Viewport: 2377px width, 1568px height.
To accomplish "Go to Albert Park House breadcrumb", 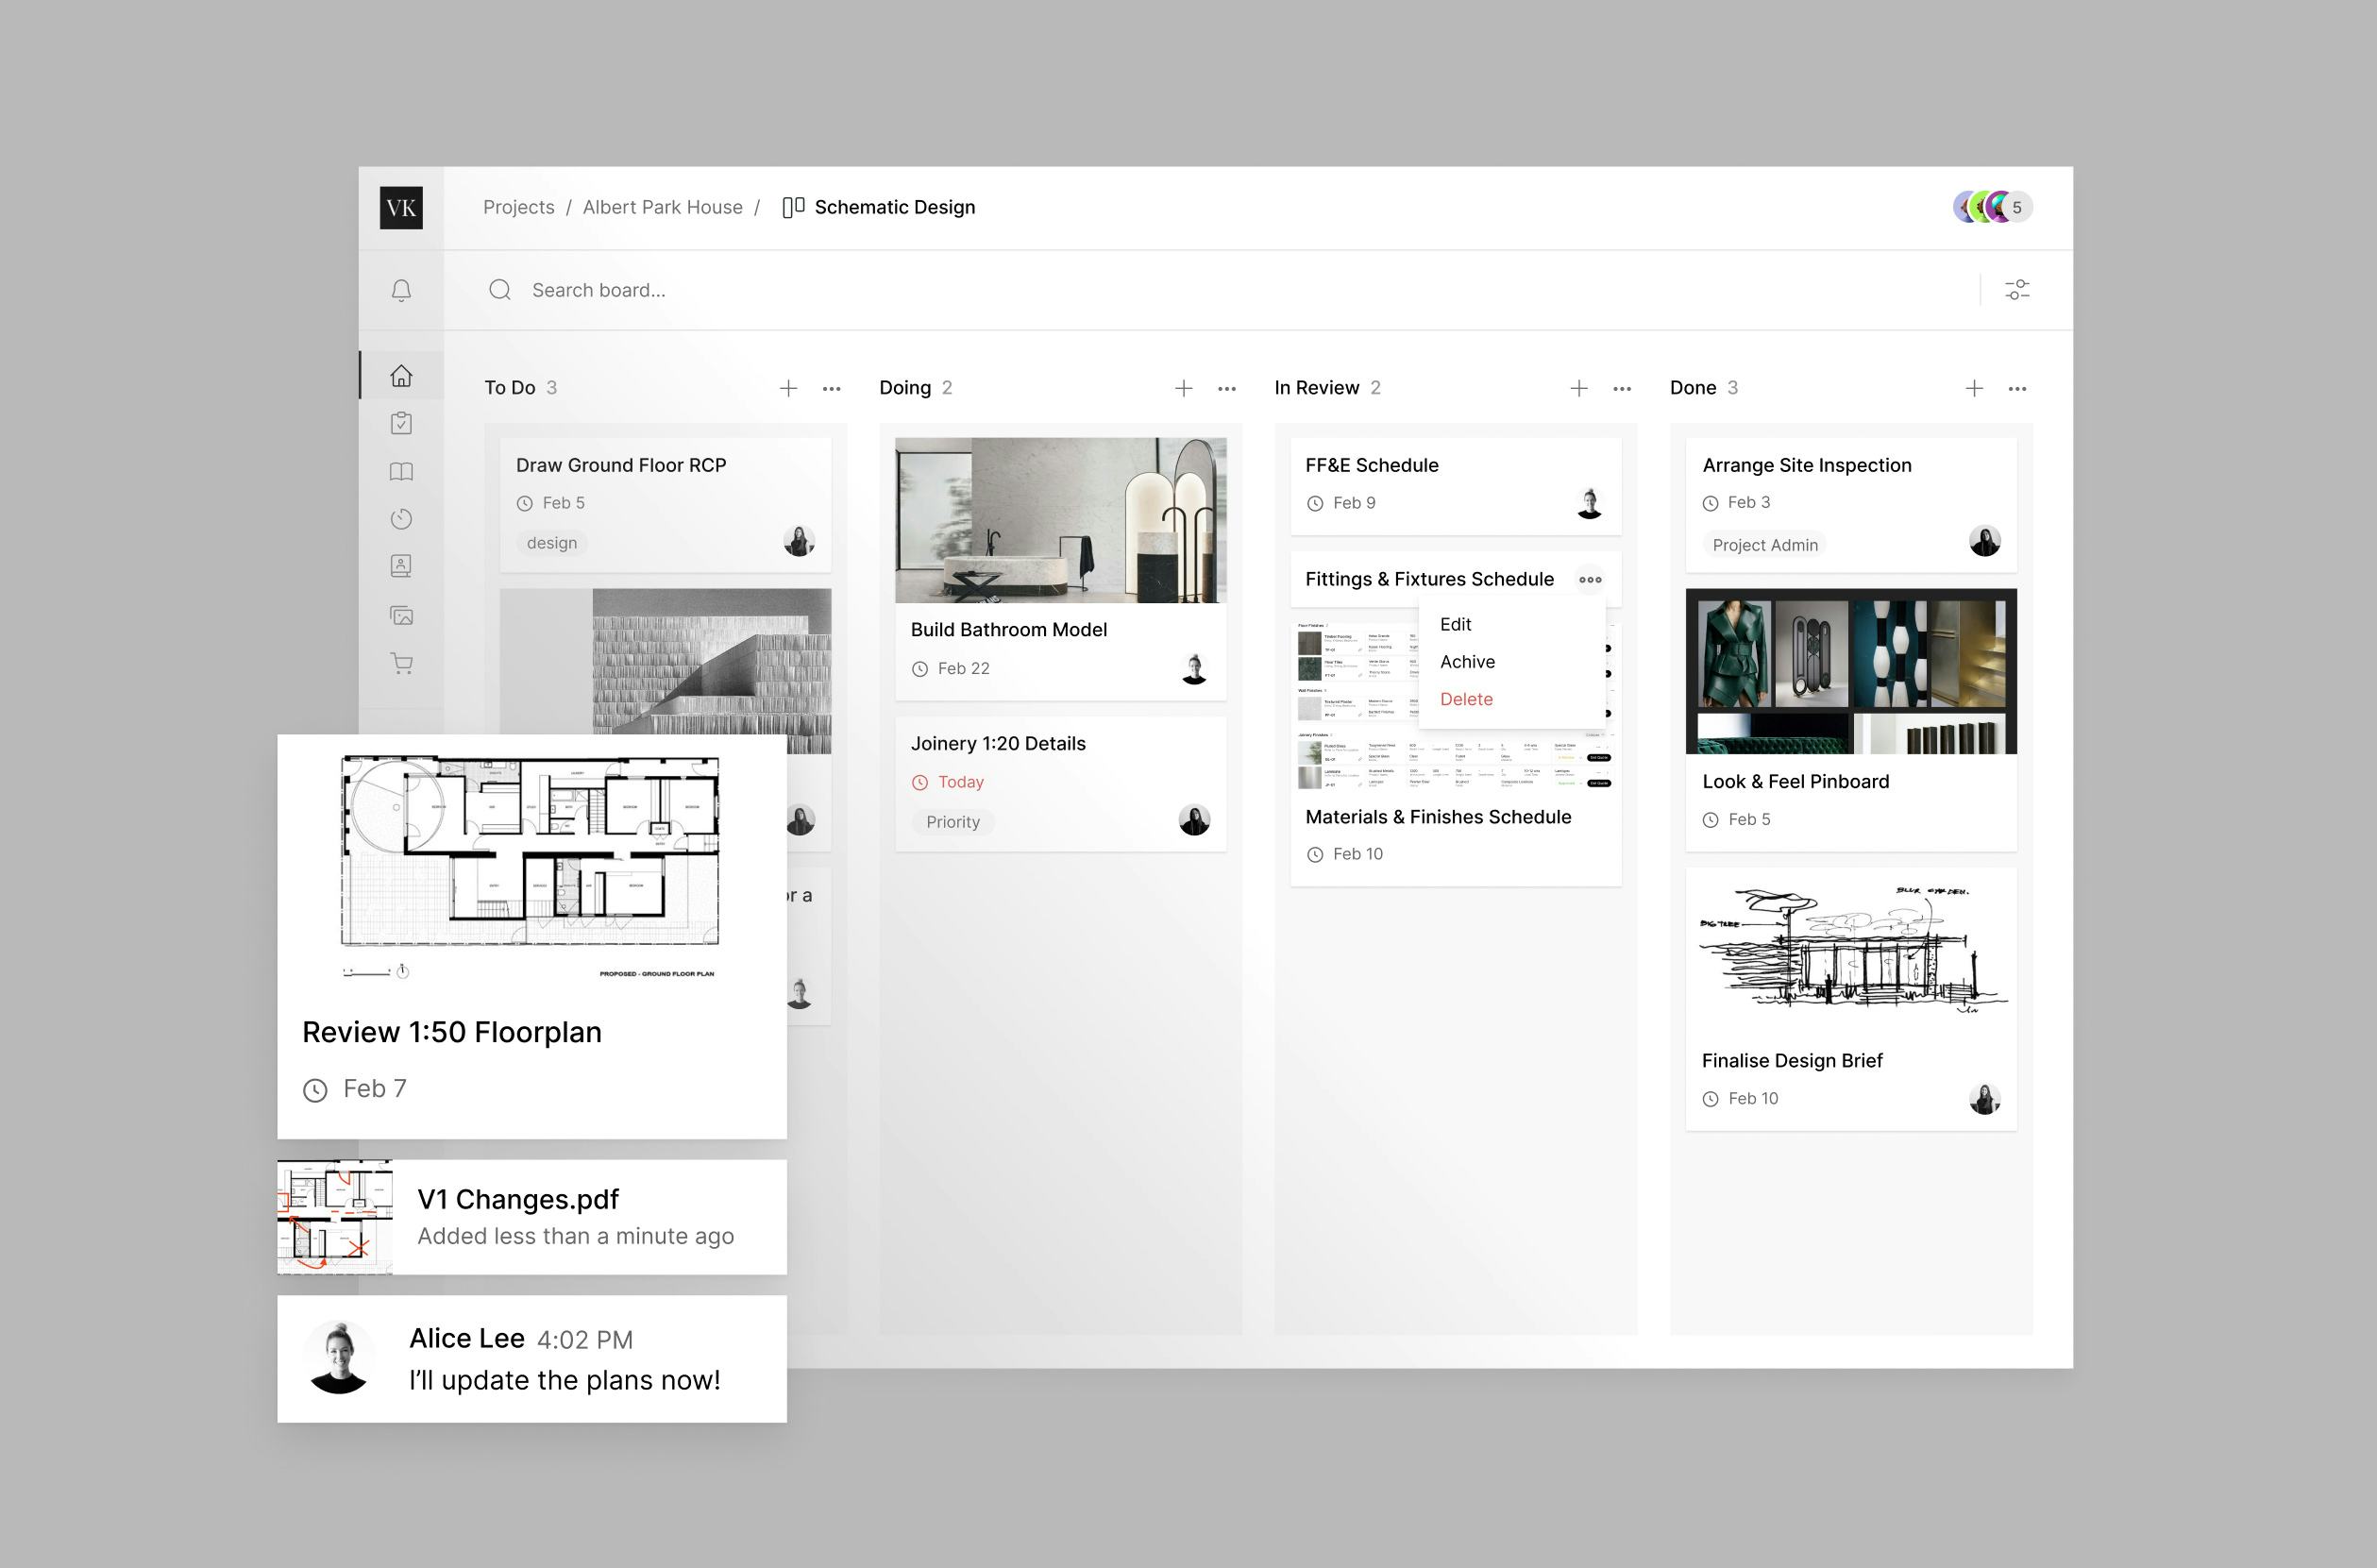I will pos(662,207).
